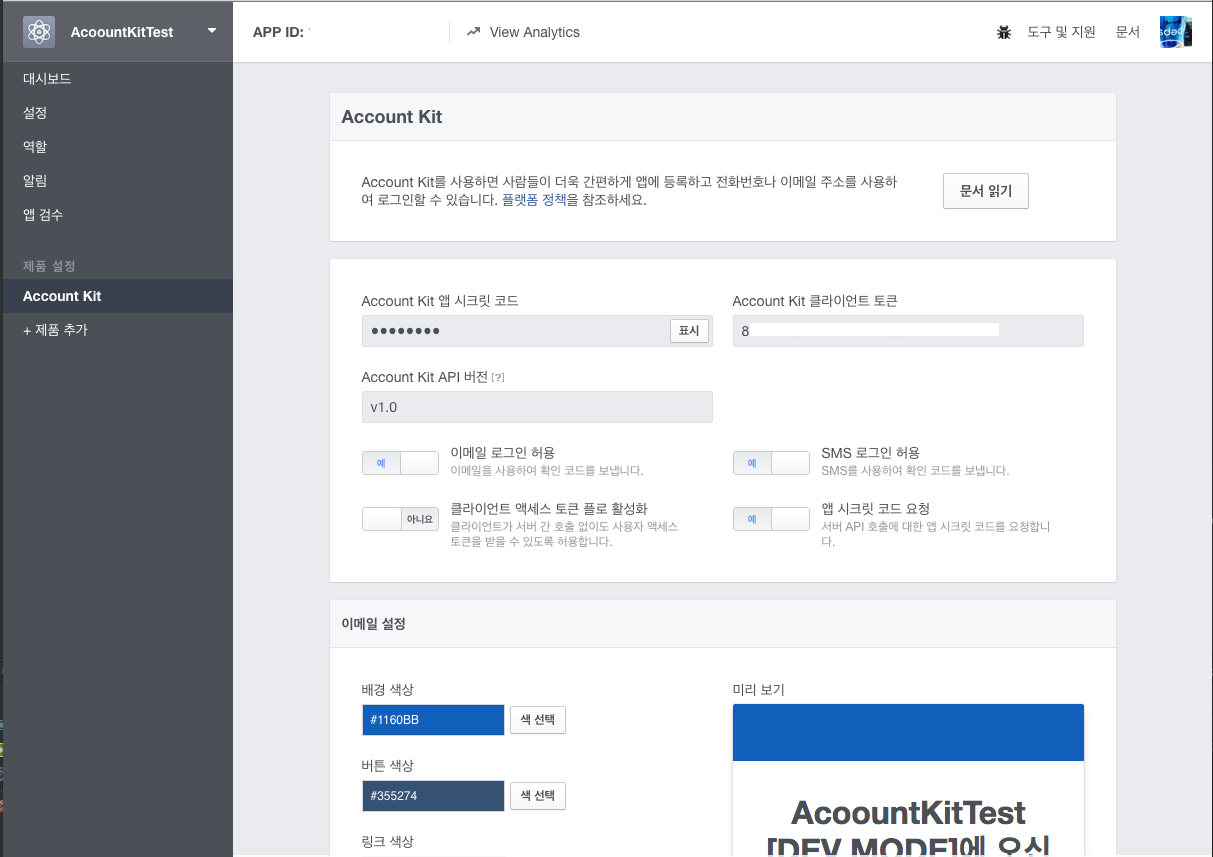
Task: Click the API 버전 [?] help icon
Action: coord(498,378)
